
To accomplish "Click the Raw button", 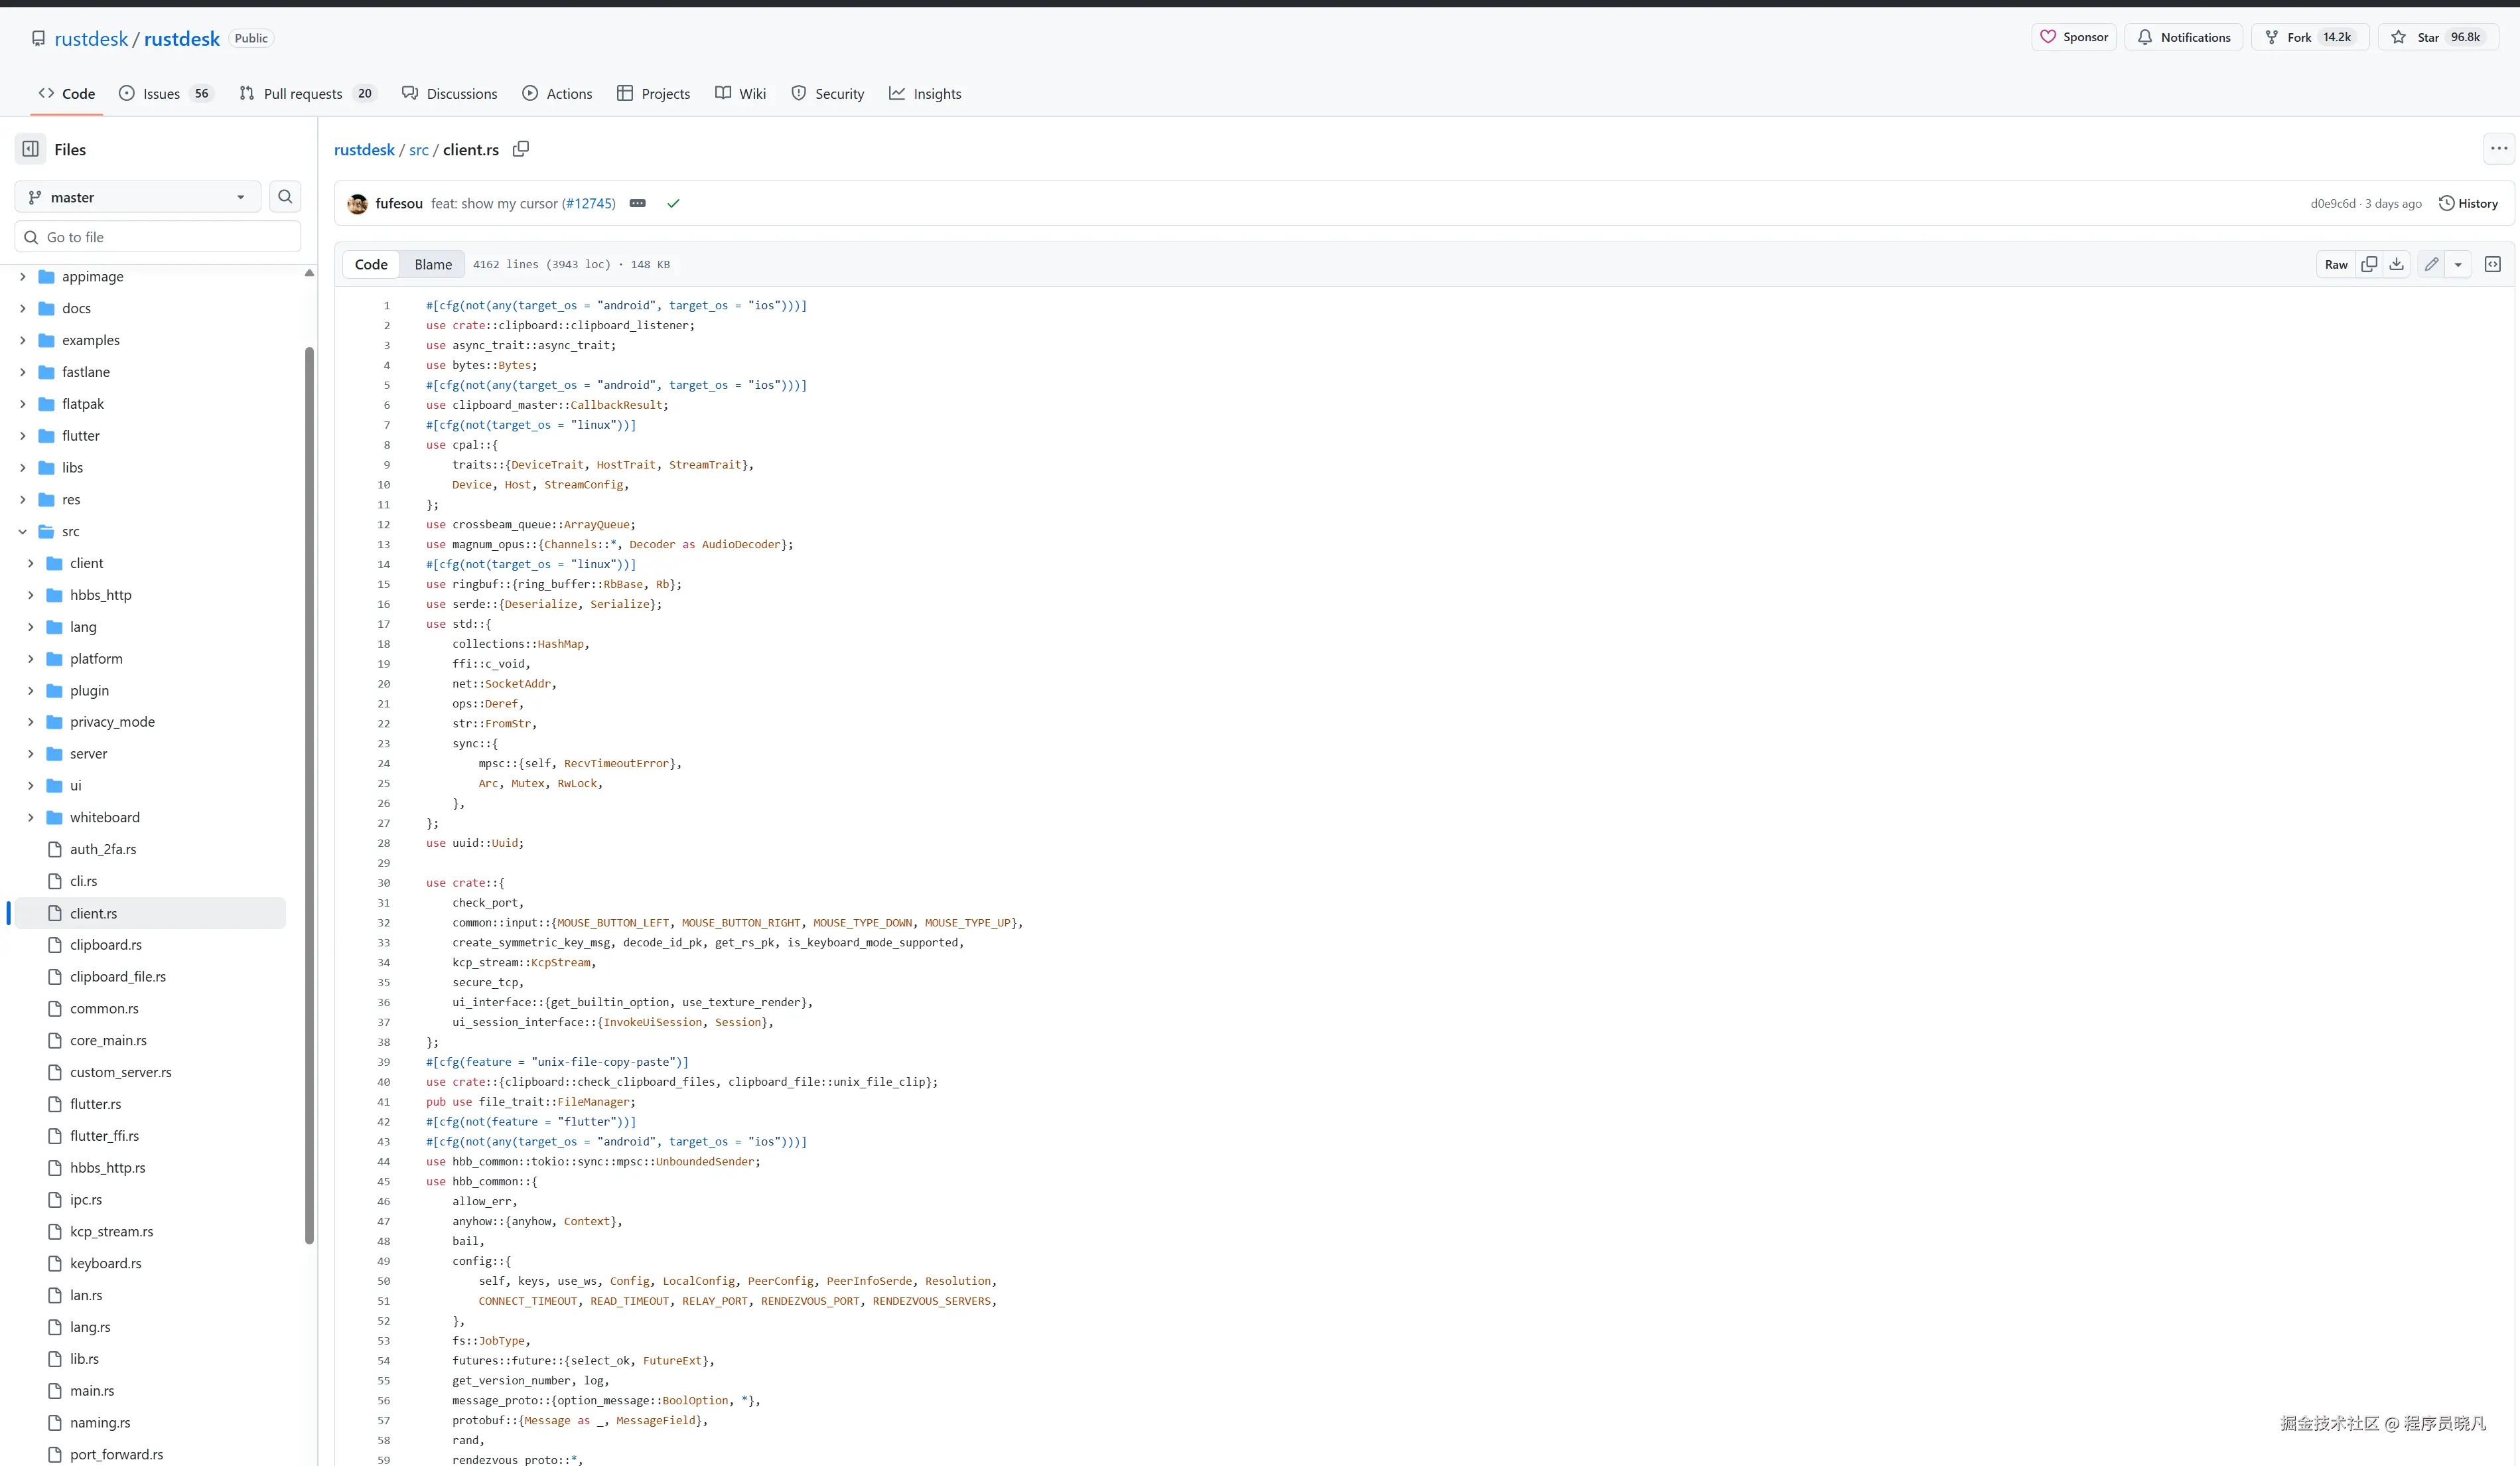I will pos(2335,264).
